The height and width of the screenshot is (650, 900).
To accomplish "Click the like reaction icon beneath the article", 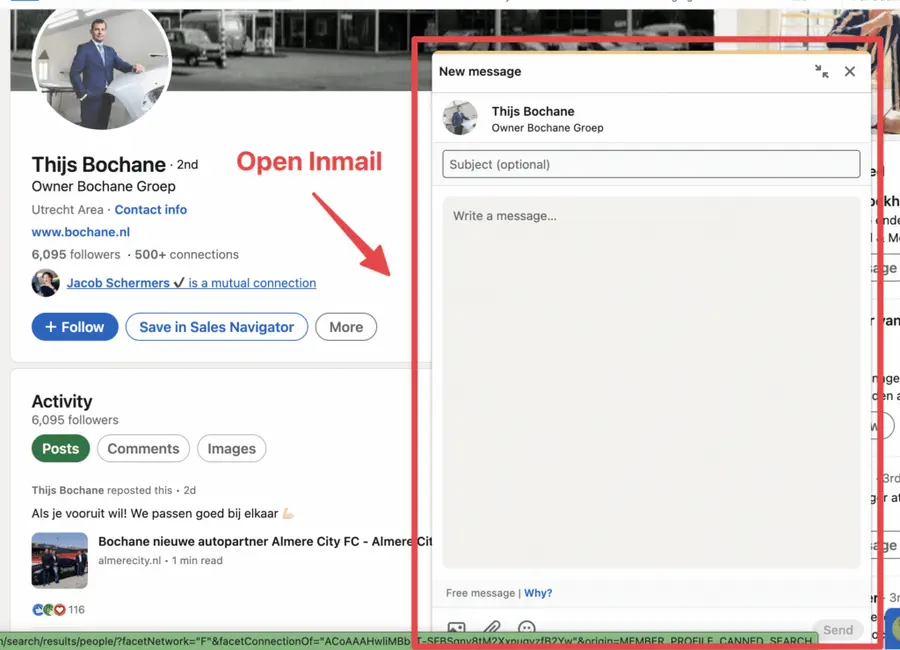I will coord(36,609).
